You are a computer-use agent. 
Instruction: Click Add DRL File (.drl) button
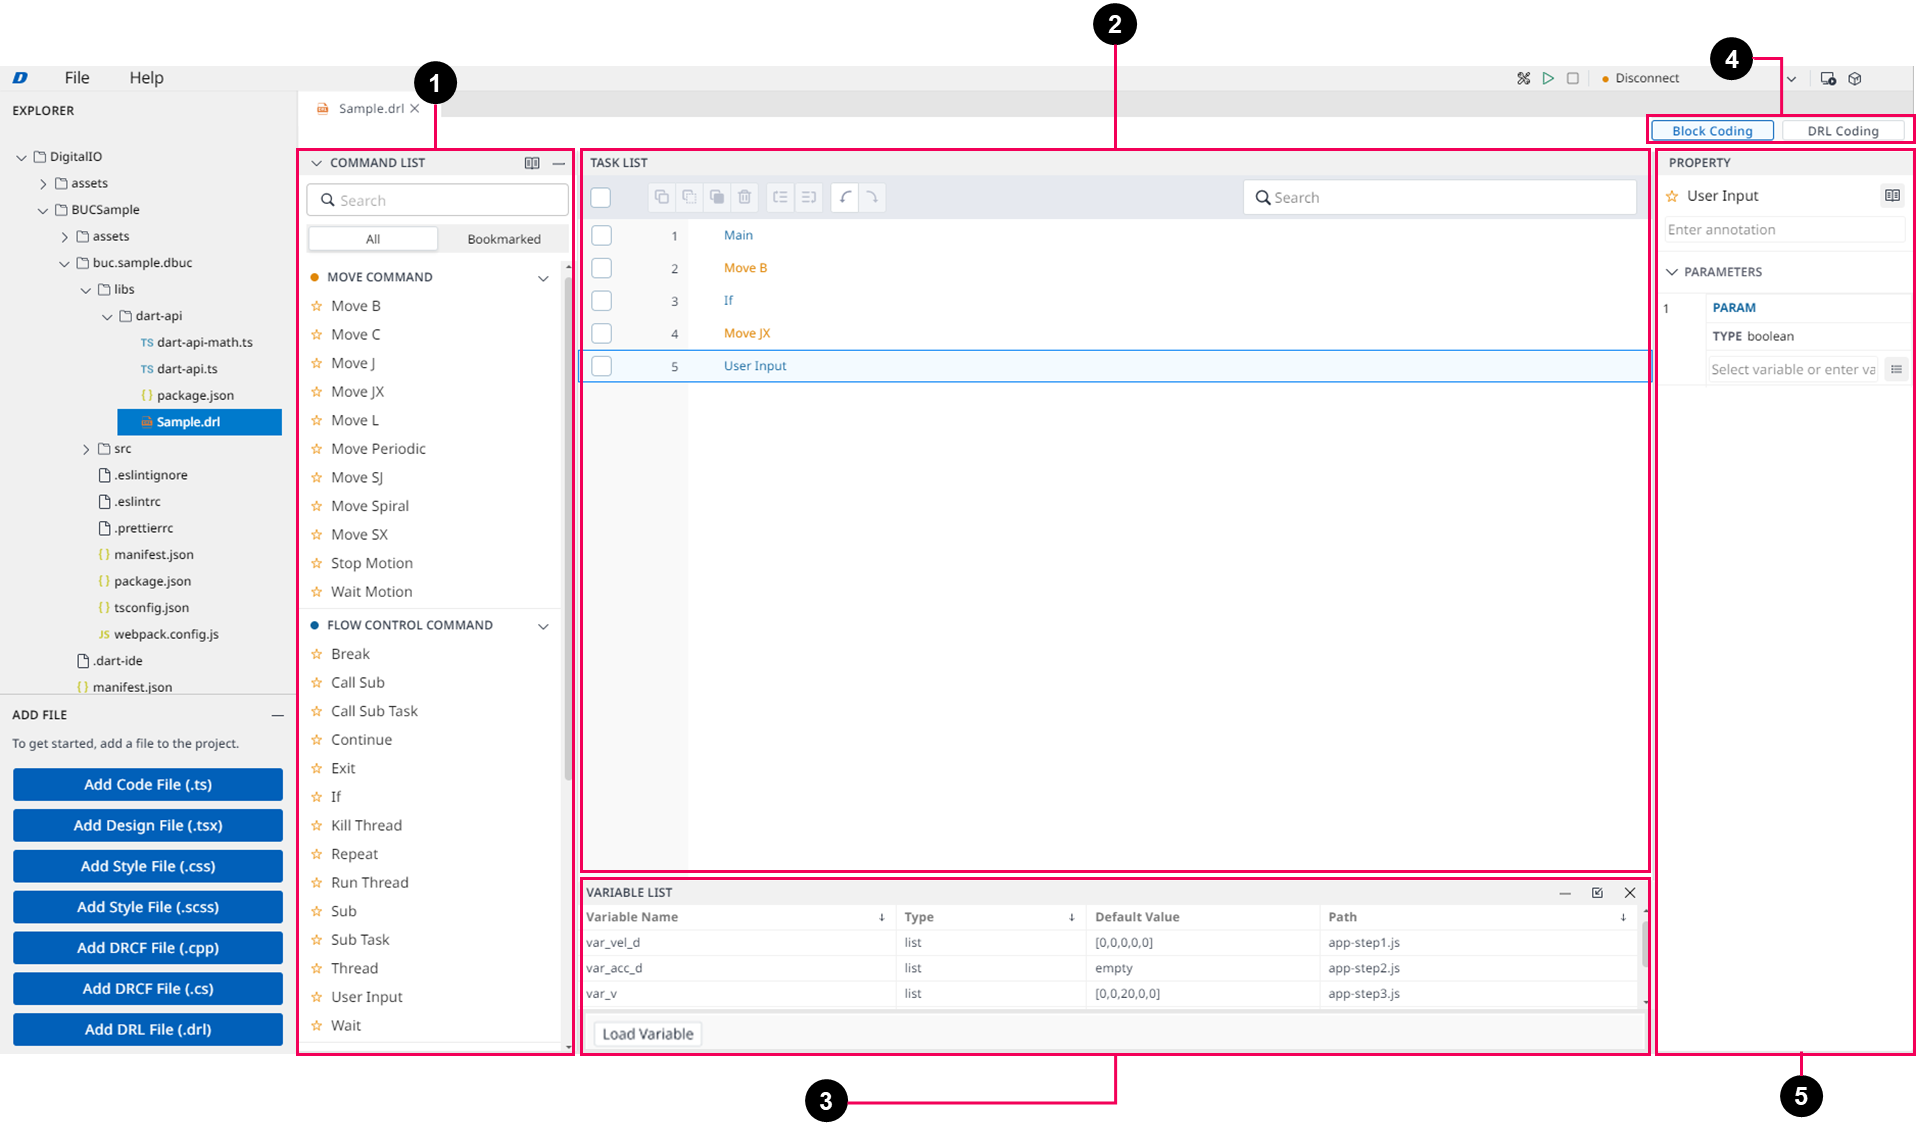pyautogui.click(x=148, y=1030)
